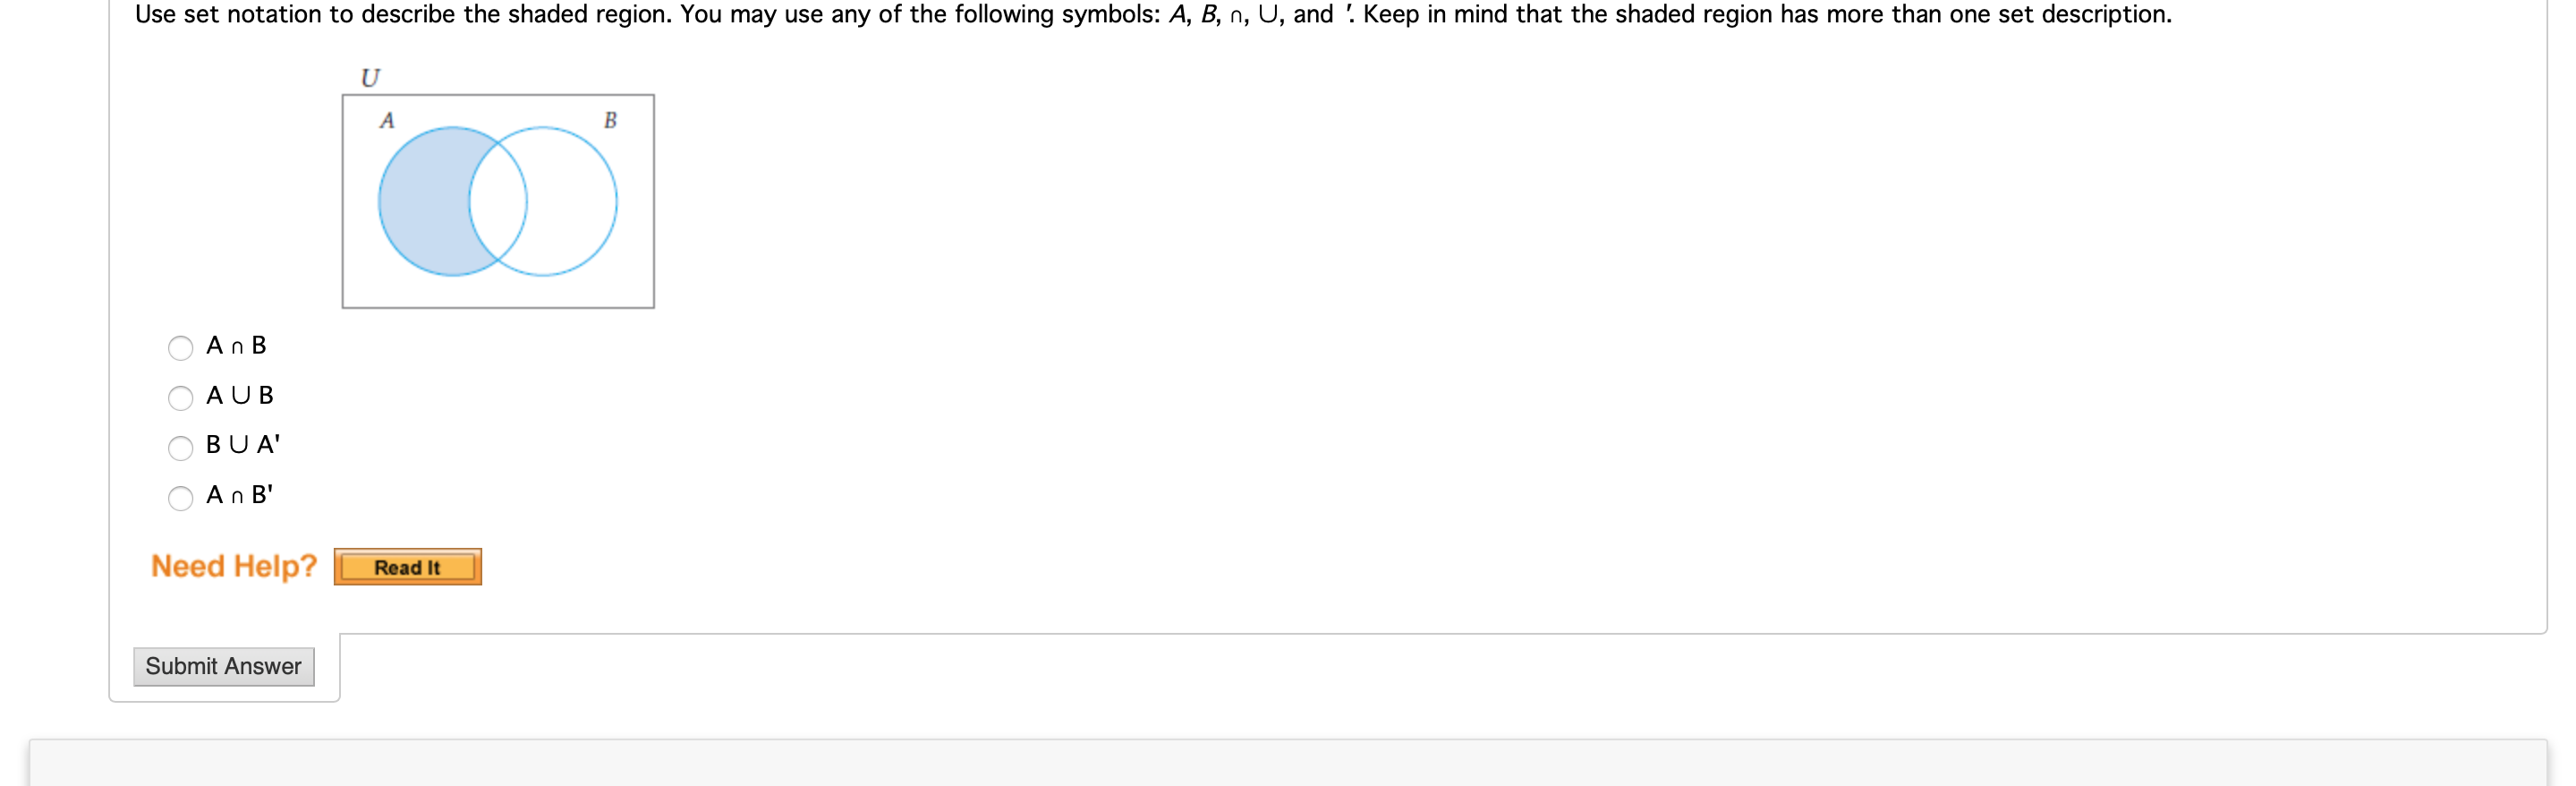Image resolution: width=2576 pixels, height=786 pixels.
Task: Click the A ∪ B answer text
Action: 239,395
